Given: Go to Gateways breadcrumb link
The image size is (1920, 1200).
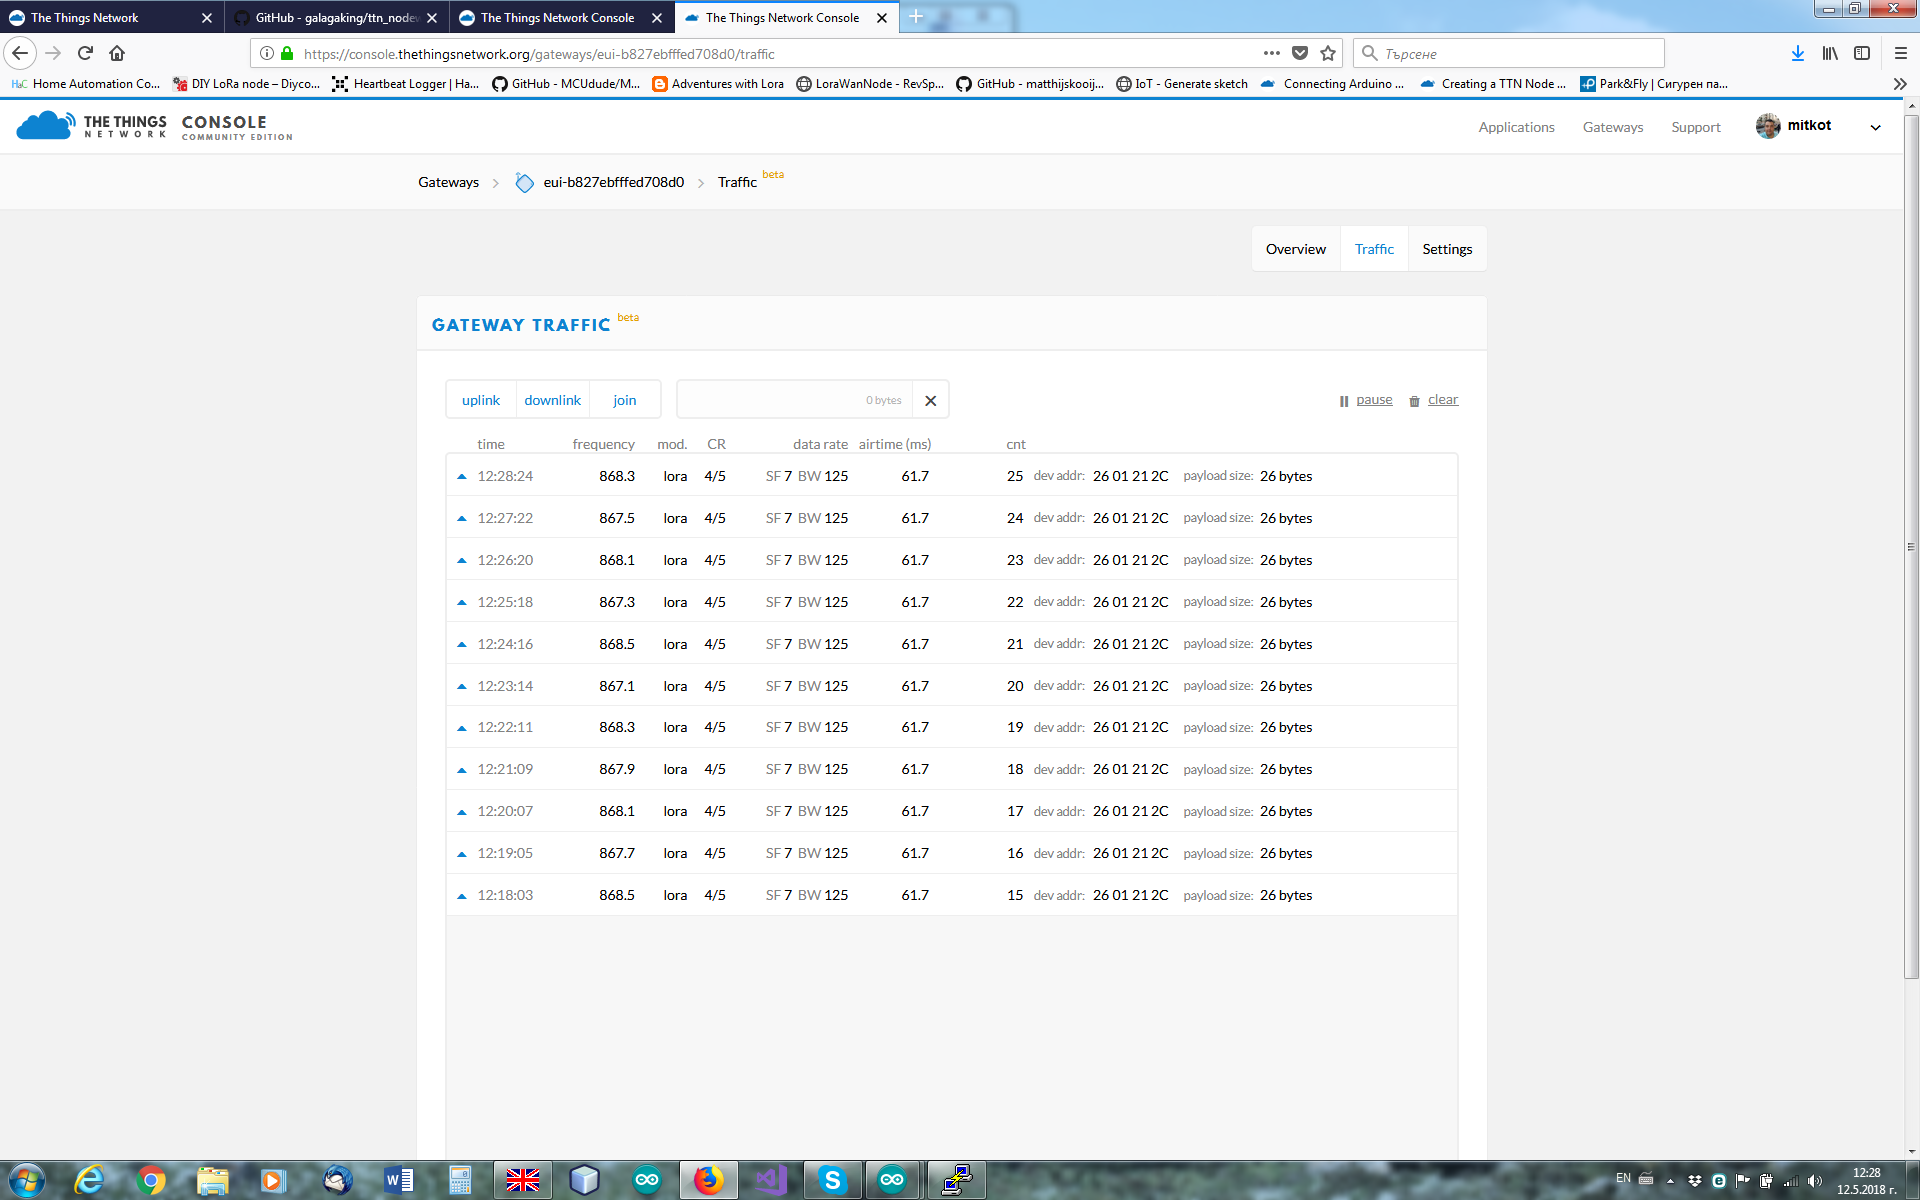Looking at the screenshot, I should (448, 182).
